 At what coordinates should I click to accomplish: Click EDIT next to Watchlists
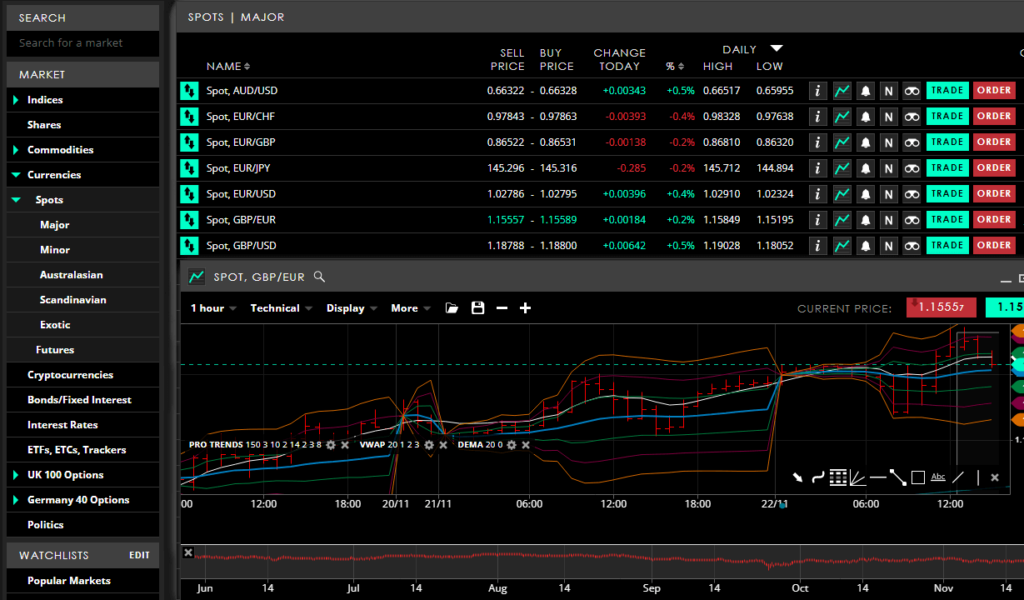coord(139,555)
